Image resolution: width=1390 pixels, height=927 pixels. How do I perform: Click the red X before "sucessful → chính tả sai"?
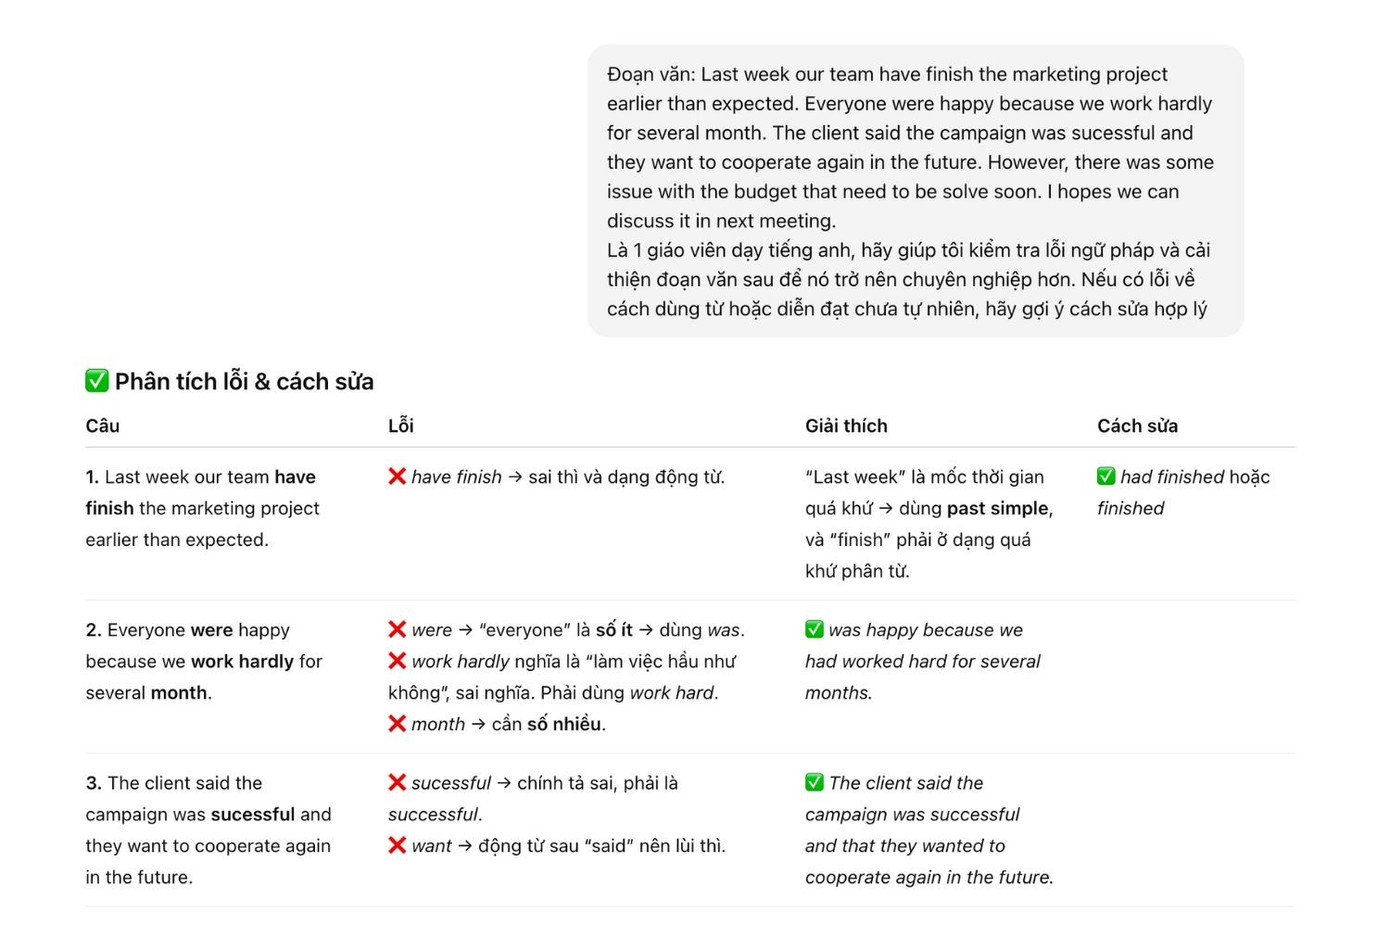click(x=397, y=783)
